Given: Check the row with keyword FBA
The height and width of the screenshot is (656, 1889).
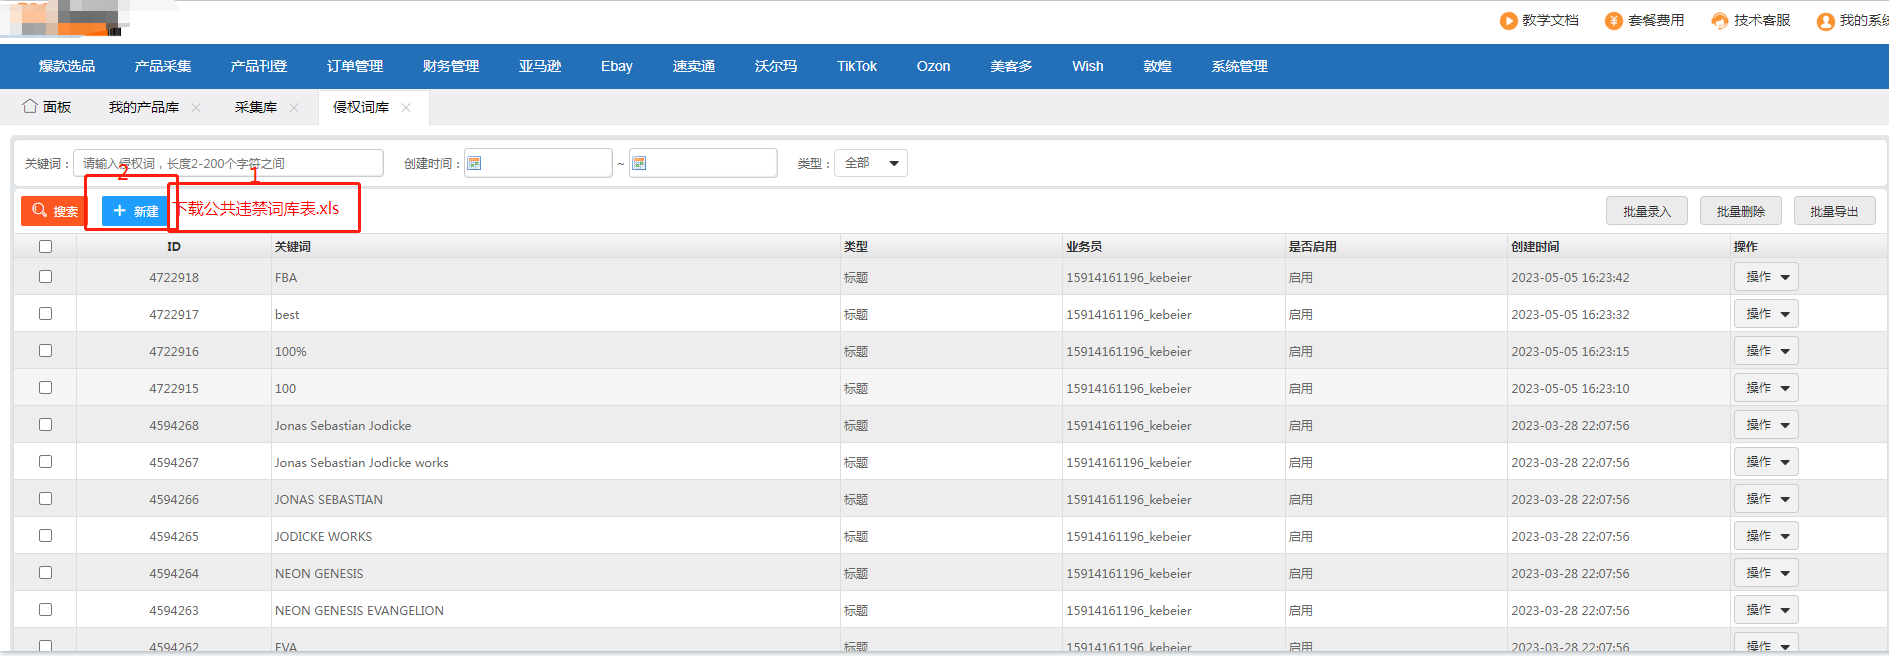Looking at the screenshot, I should tap(45, 277).
